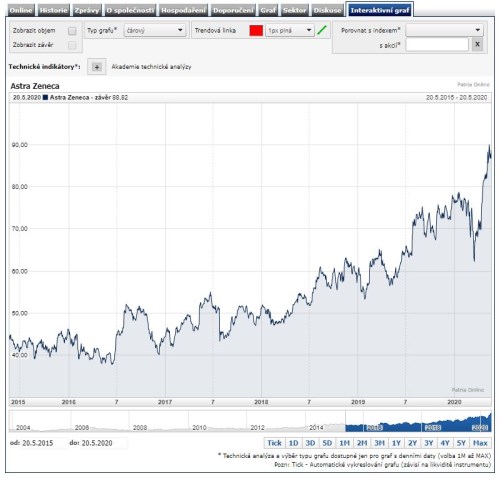Add technical indicator with plus button

click(97, 67)
